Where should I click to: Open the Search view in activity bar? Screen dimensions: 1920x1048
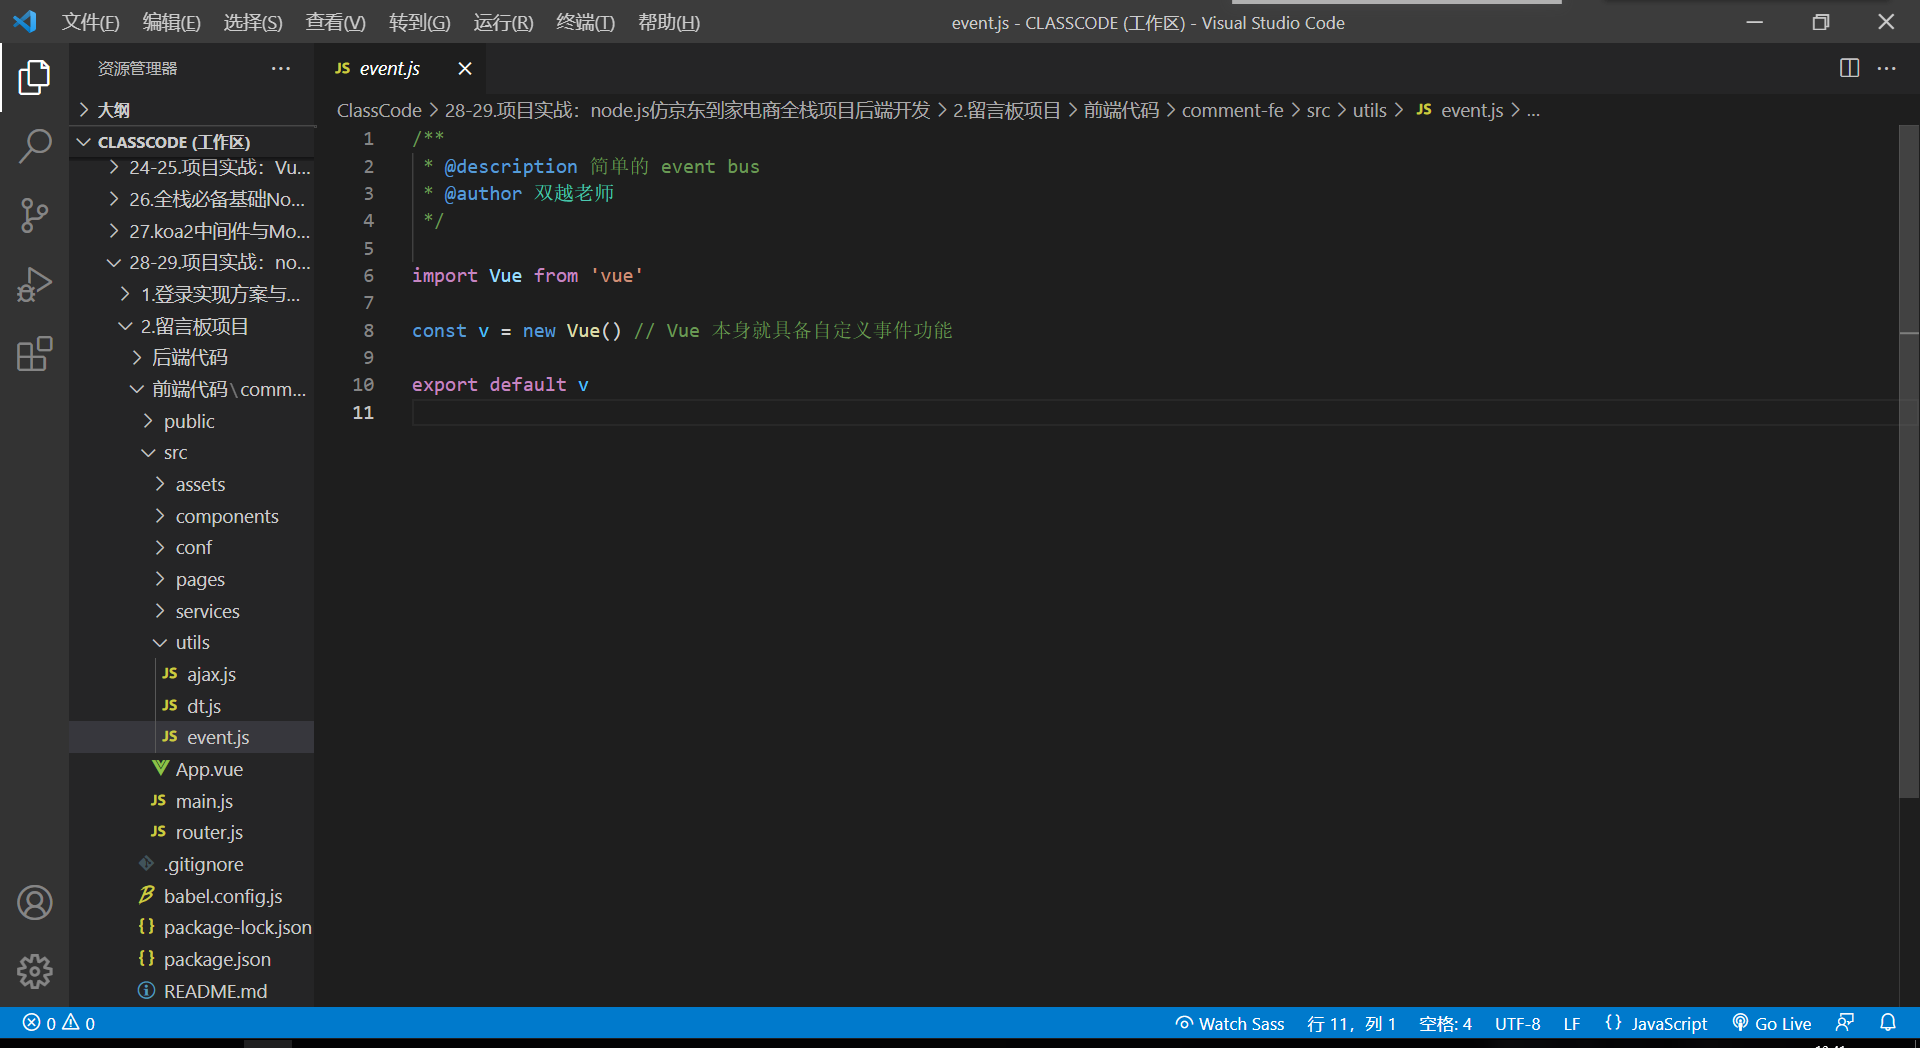(x=34, y=146)
